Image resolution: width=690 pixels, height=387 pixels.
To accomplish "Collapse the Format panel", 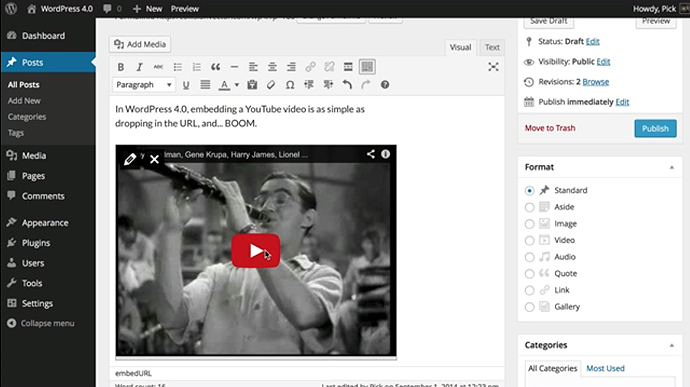I will 672,167.
